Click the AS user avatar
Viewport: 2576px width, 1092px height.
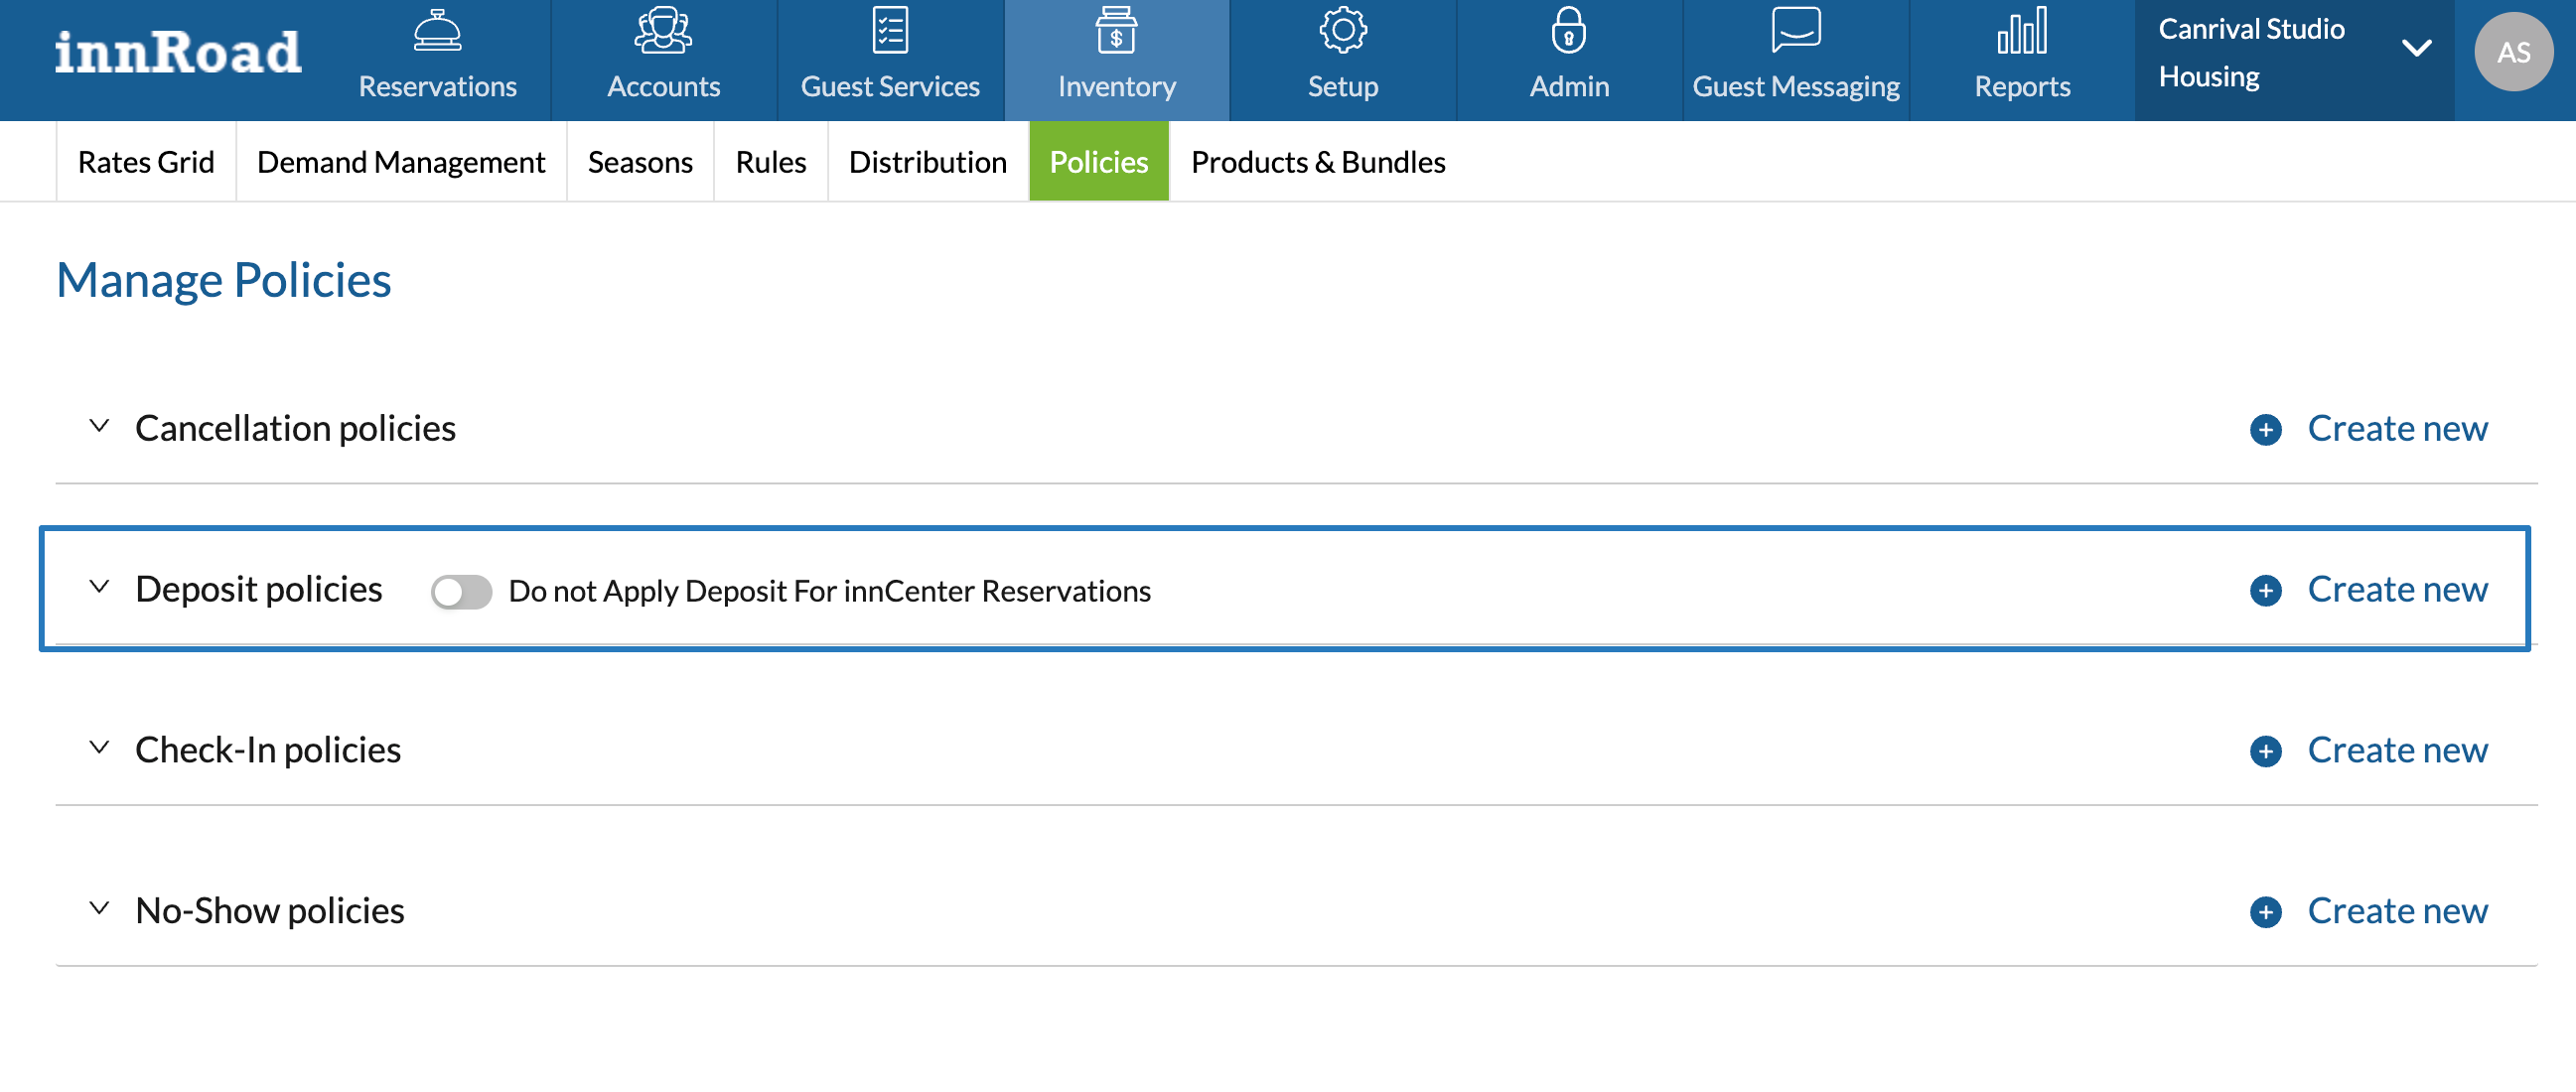2512,52
